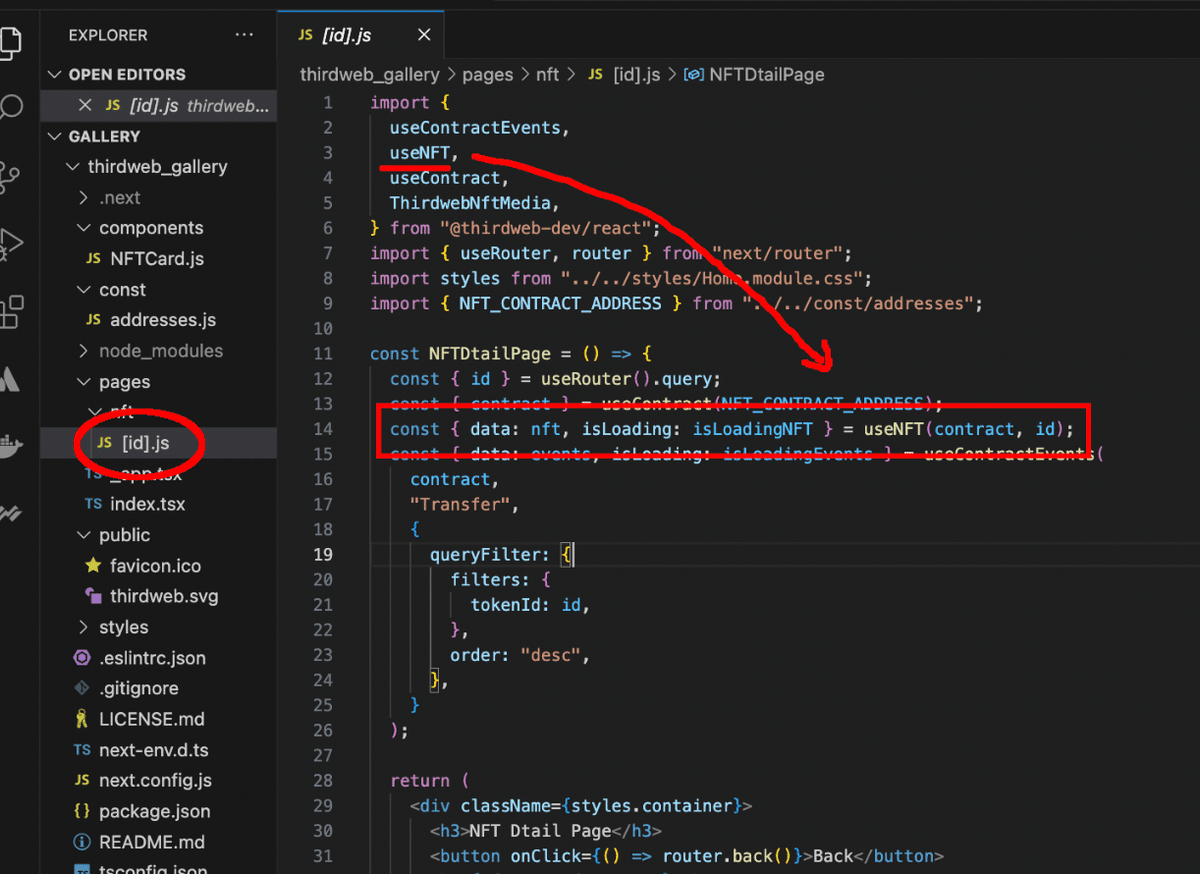Close [id].js in Open Editors list

click(x=85, y=105)
